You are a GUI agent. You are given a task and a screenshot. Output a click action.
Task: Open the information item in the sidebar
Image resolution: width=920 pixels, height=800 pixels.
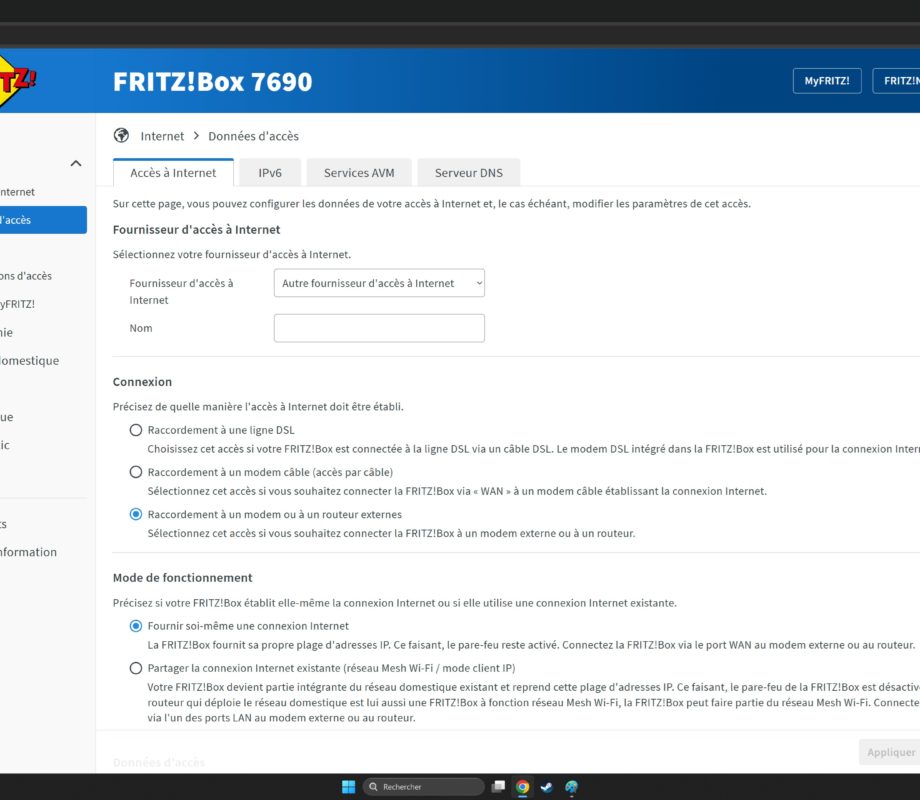pos(28,552)
